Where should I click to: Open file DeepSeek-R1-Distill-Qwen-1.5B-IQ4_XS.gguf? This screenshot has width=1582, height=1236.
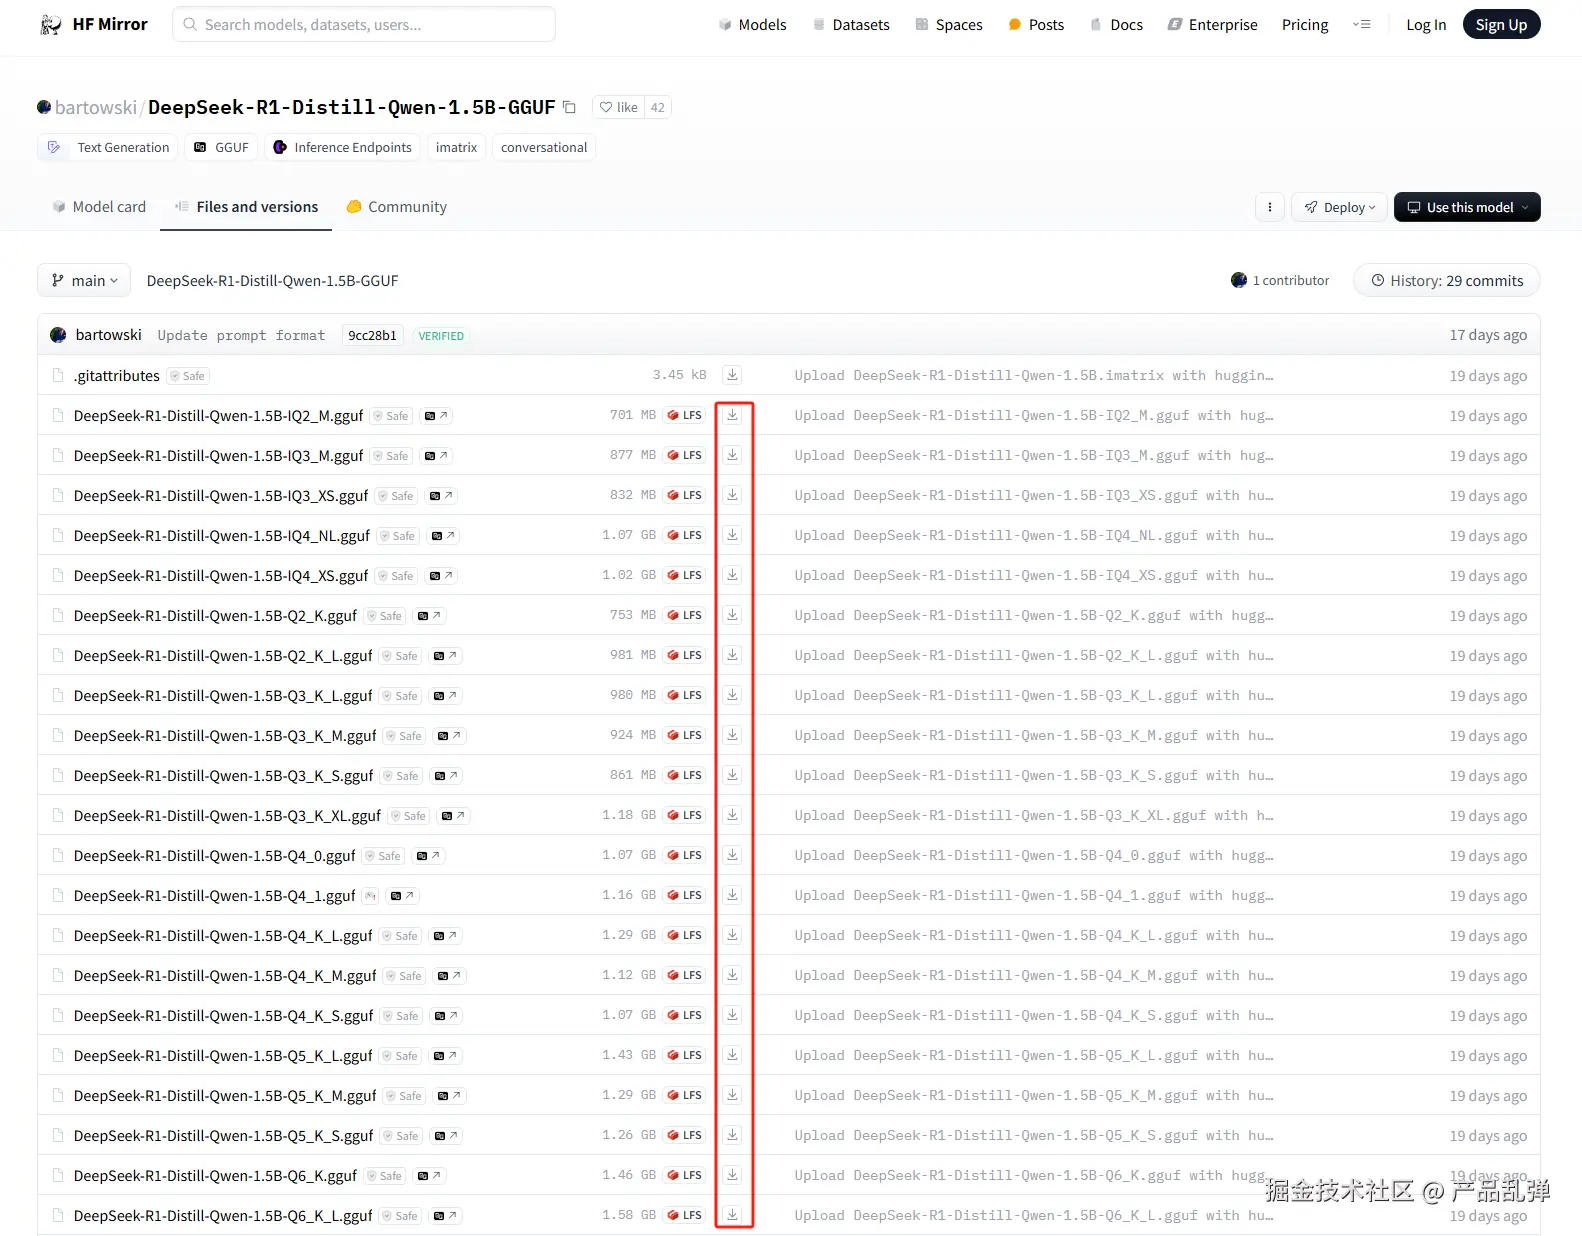pyautogui.click(x=221, y=576)
